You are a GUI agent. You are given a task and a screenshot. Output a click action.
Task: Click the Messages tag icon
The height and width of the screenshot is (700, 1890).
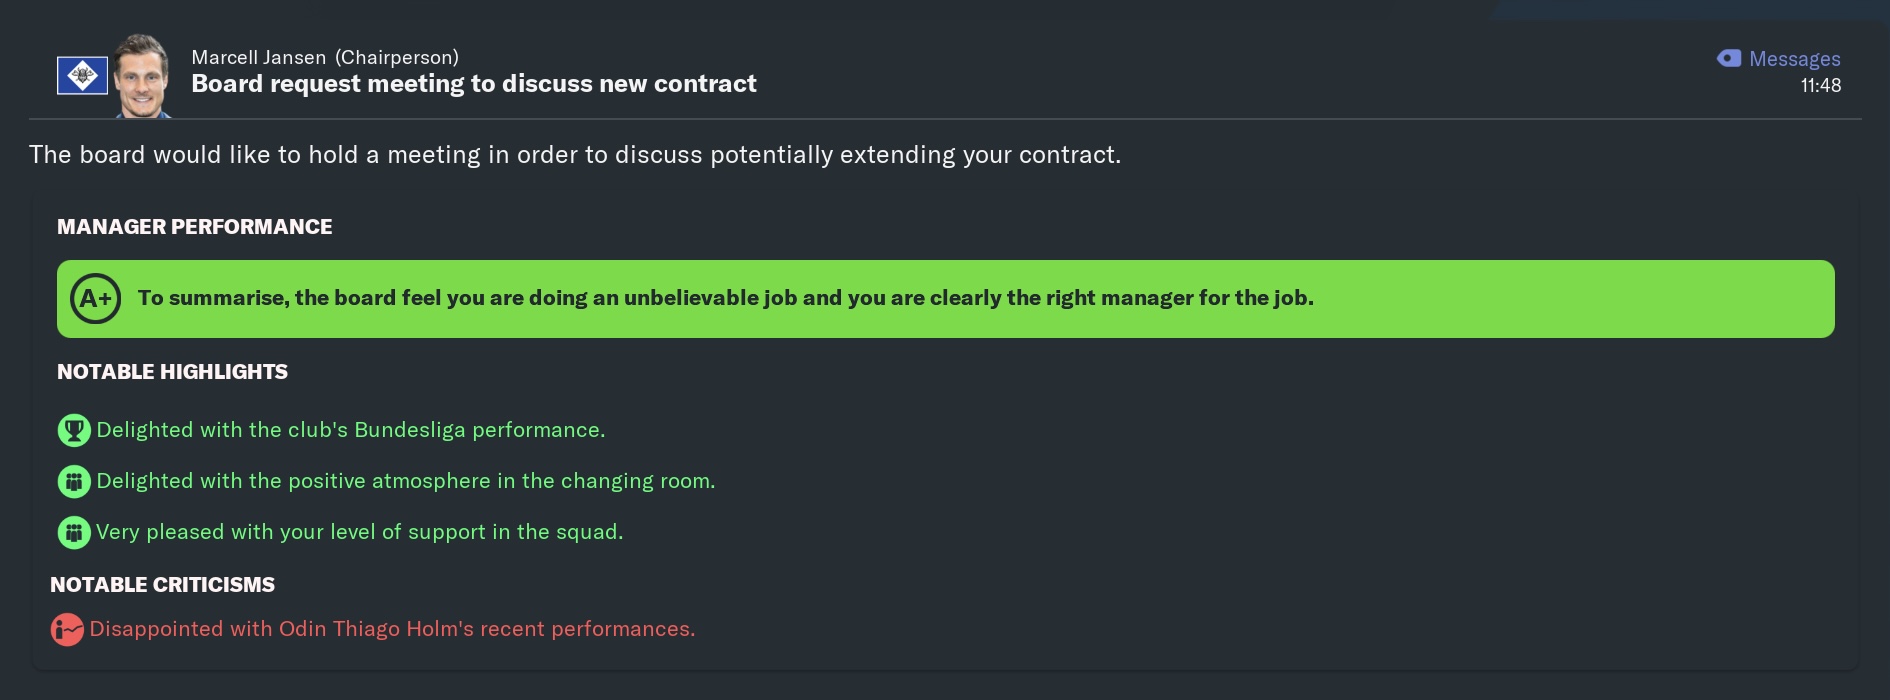click(x=1729, y=58)
